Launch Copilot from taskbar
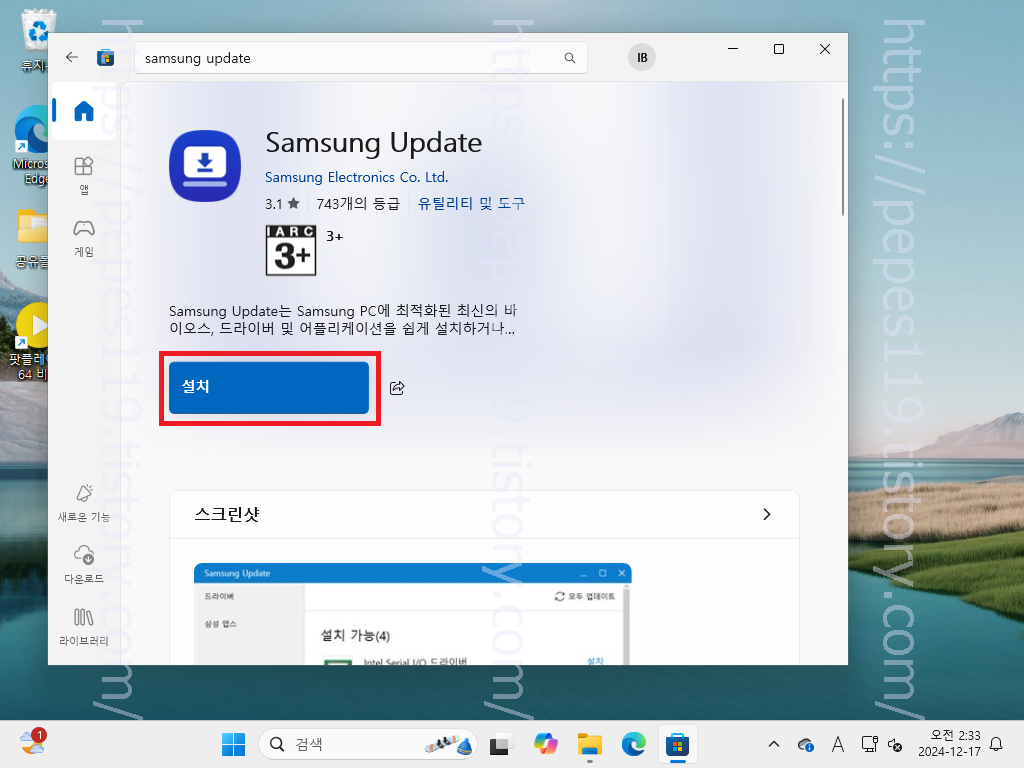Screen dimensions: 1024x768 click(x=545, y=744)
